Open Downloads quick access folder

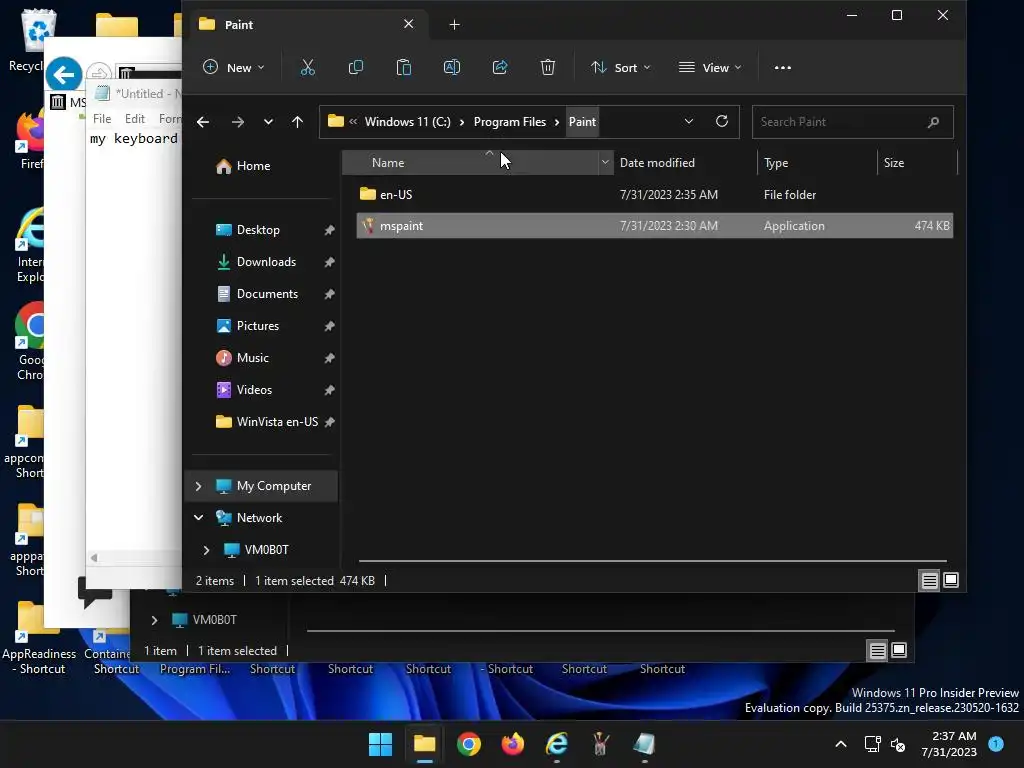266,262
